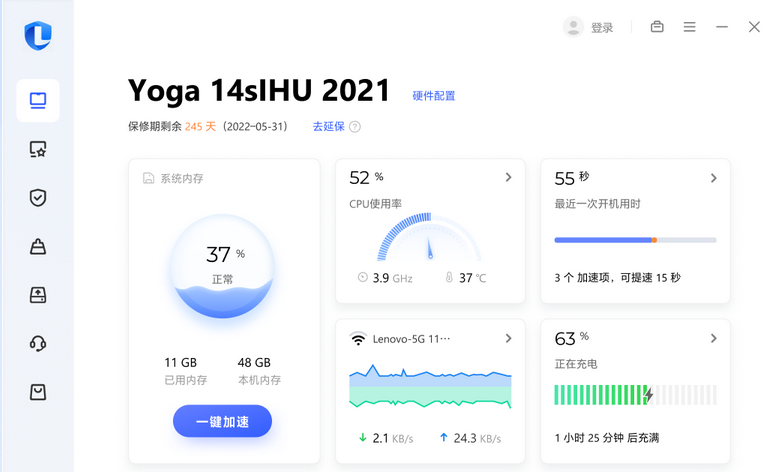This screenshot has width=779, height=472.
Task: Click the boot time progress bar
Action: click(x=635, y=240)
